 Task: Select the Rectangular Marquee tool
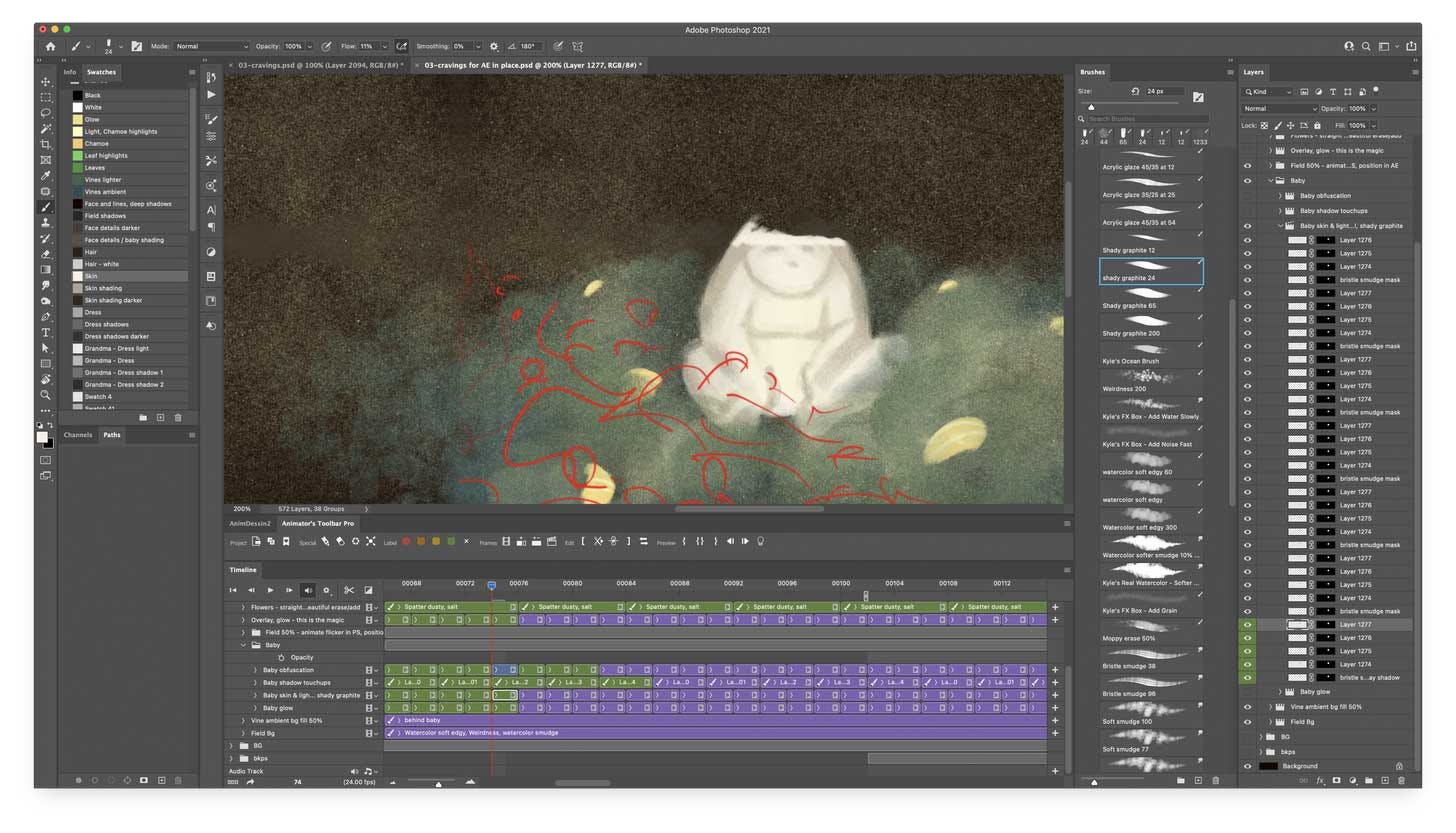click(45, 97)
